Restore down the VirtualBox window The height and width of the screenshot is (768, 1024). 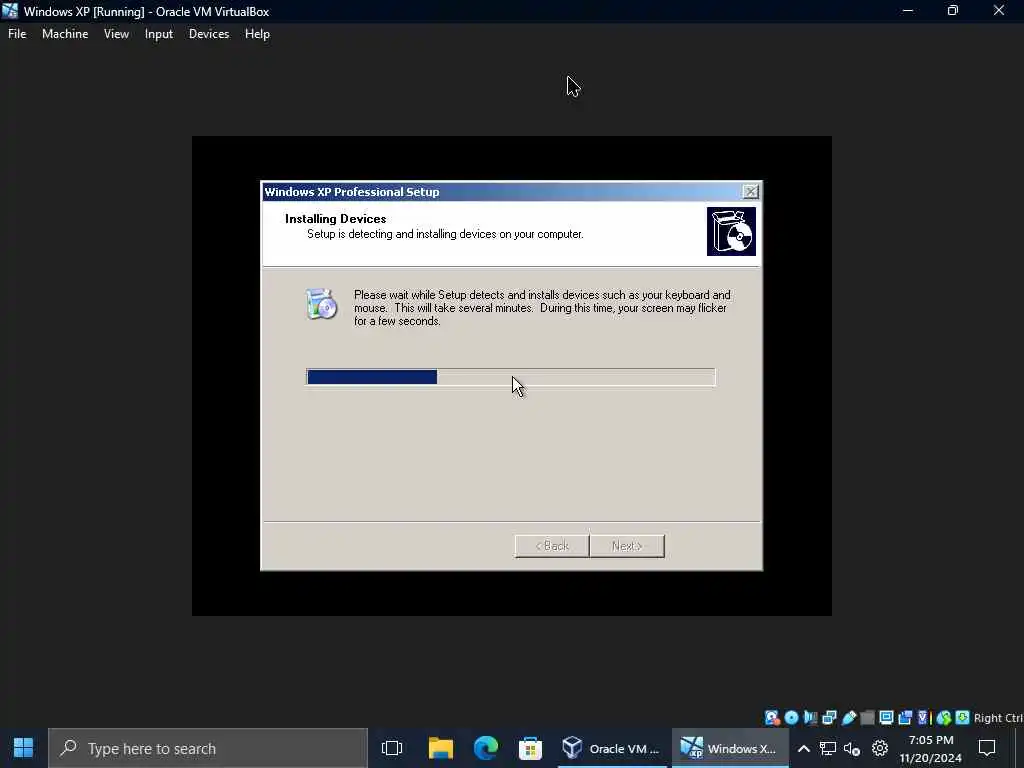click(x=953, y=10)
